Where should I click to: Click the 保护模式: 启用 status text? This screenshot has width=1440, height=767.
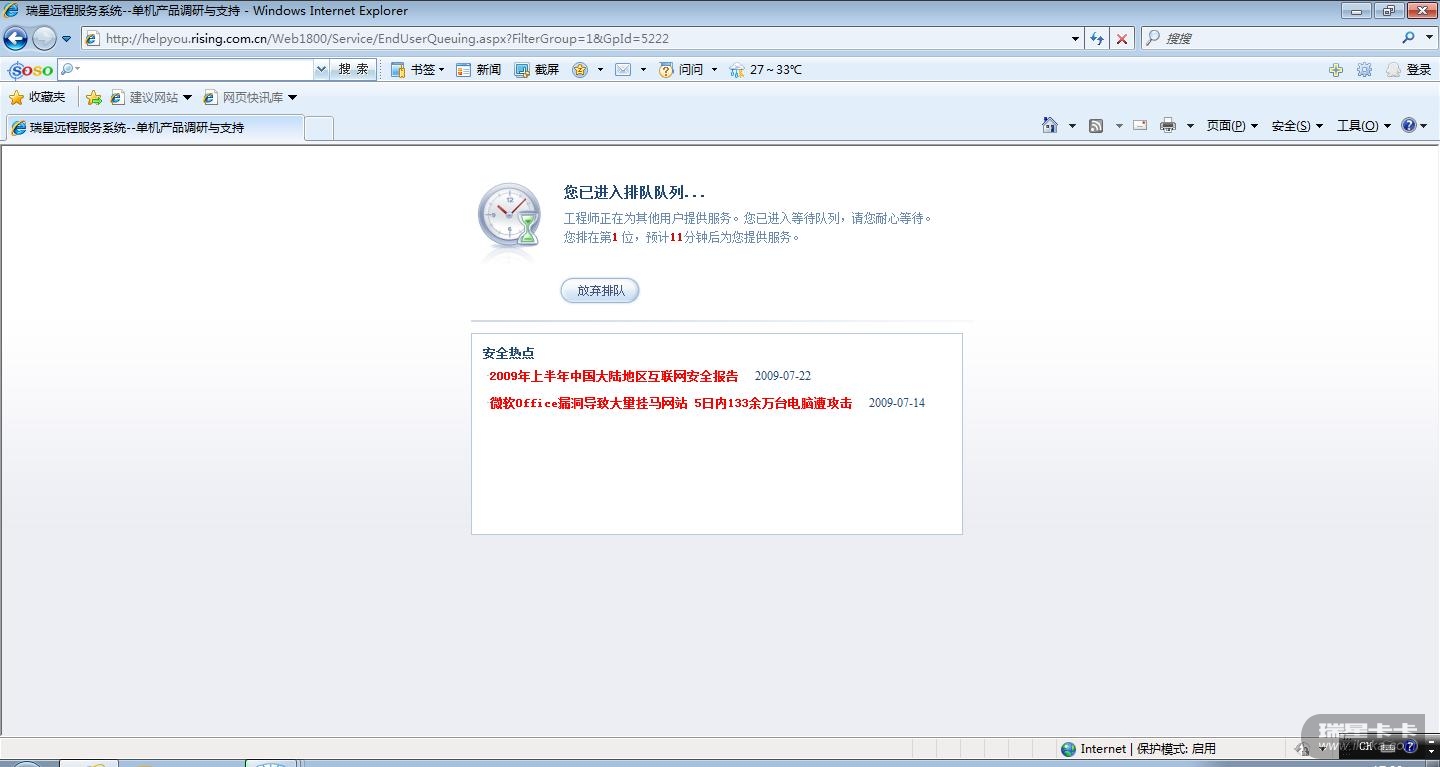pos(1177,749)
